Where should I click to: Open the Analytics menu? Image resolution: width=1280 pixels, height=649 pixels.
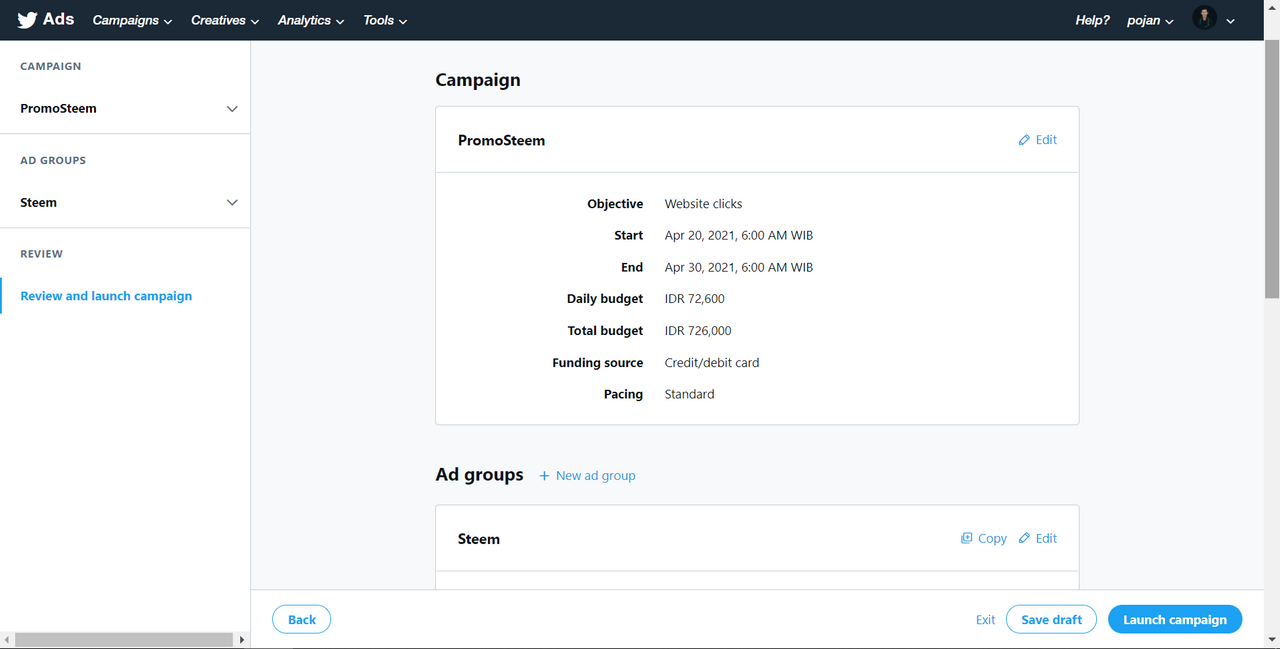(x=311, y=20)
